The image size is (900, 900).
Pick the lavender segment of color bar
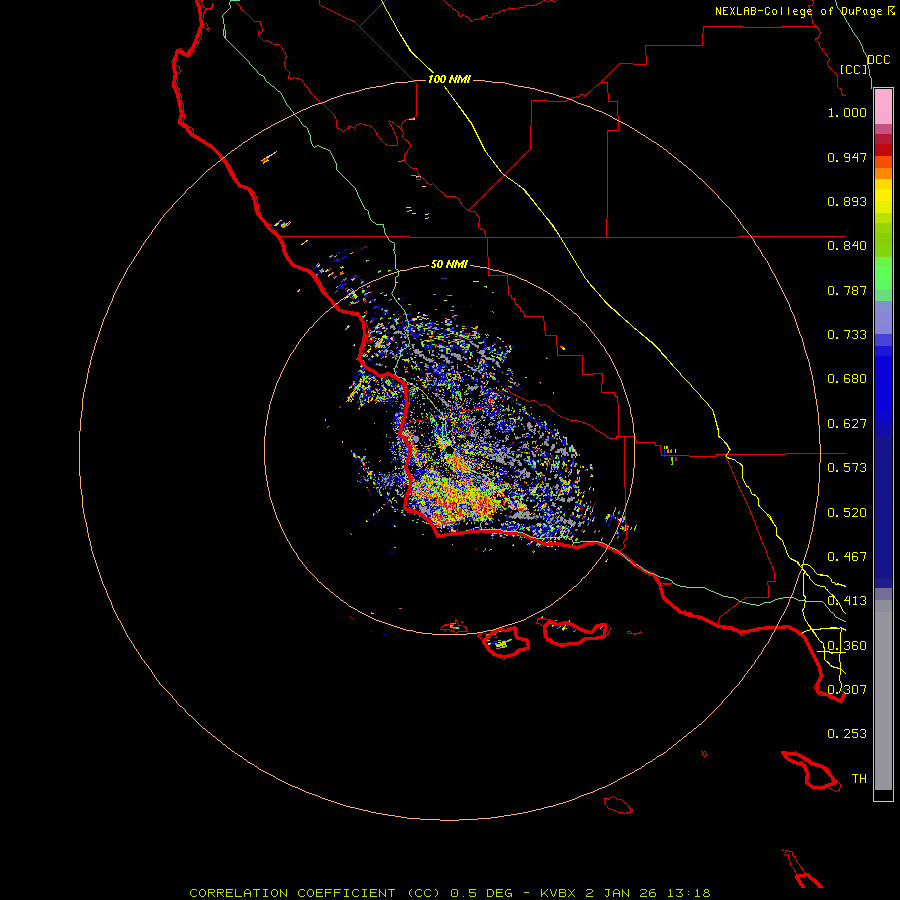pos(883,318)
